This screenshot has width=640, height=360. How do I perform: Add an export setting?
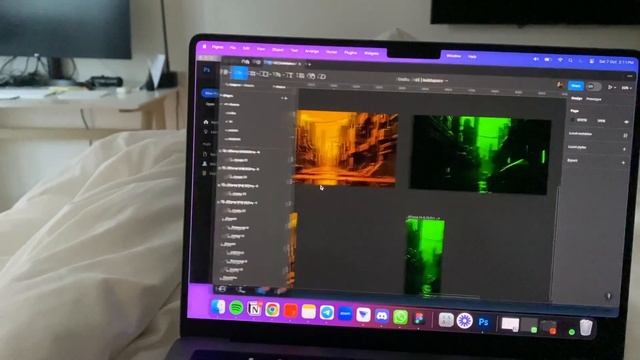point(623,162)
